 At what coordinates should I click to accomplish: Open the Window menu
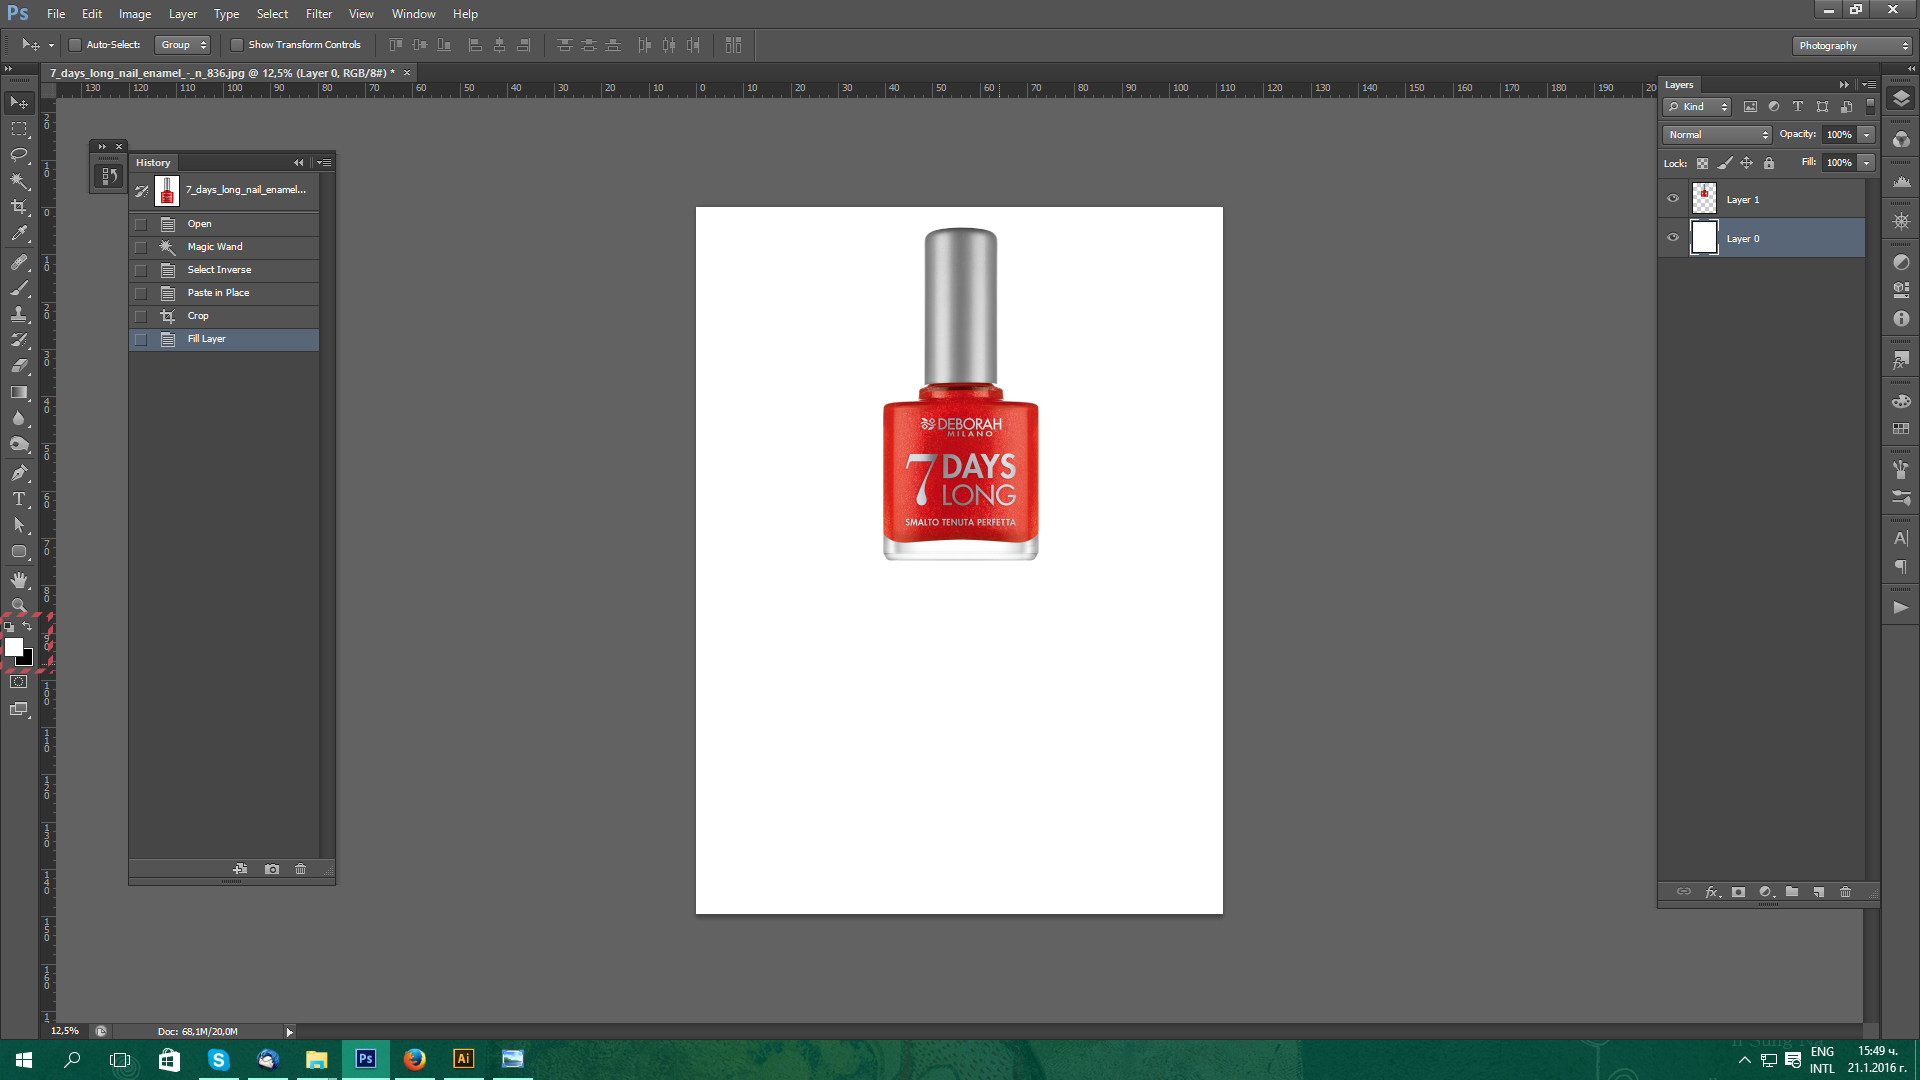pyautogui.click(x=414, y=14)
